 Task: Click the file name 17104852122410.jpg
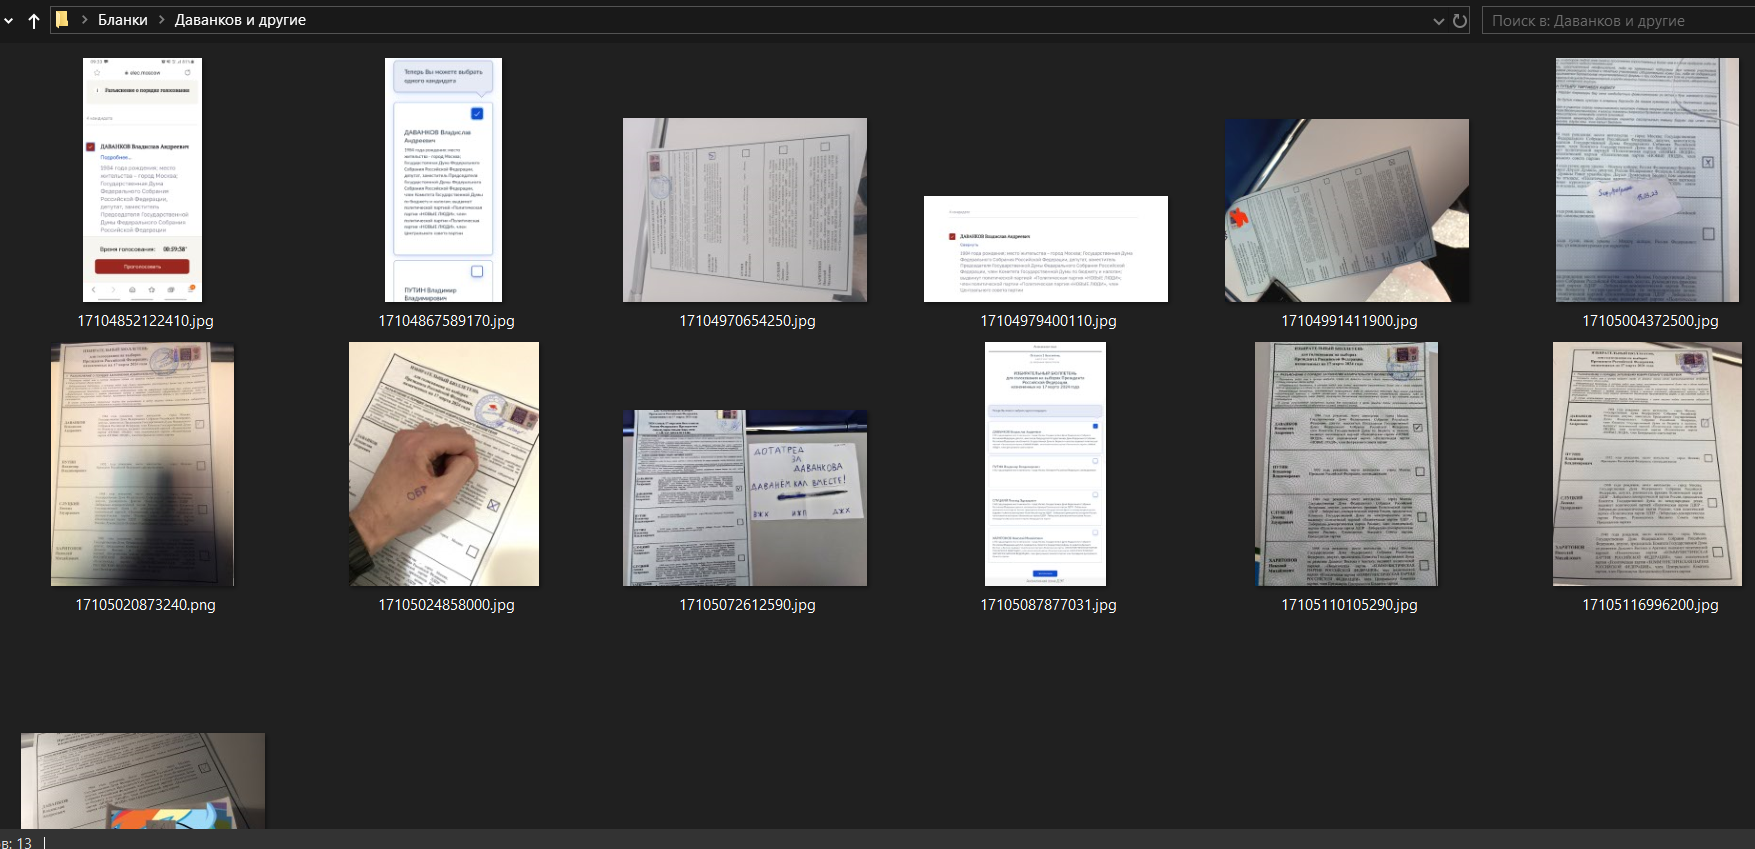[146, 321]
